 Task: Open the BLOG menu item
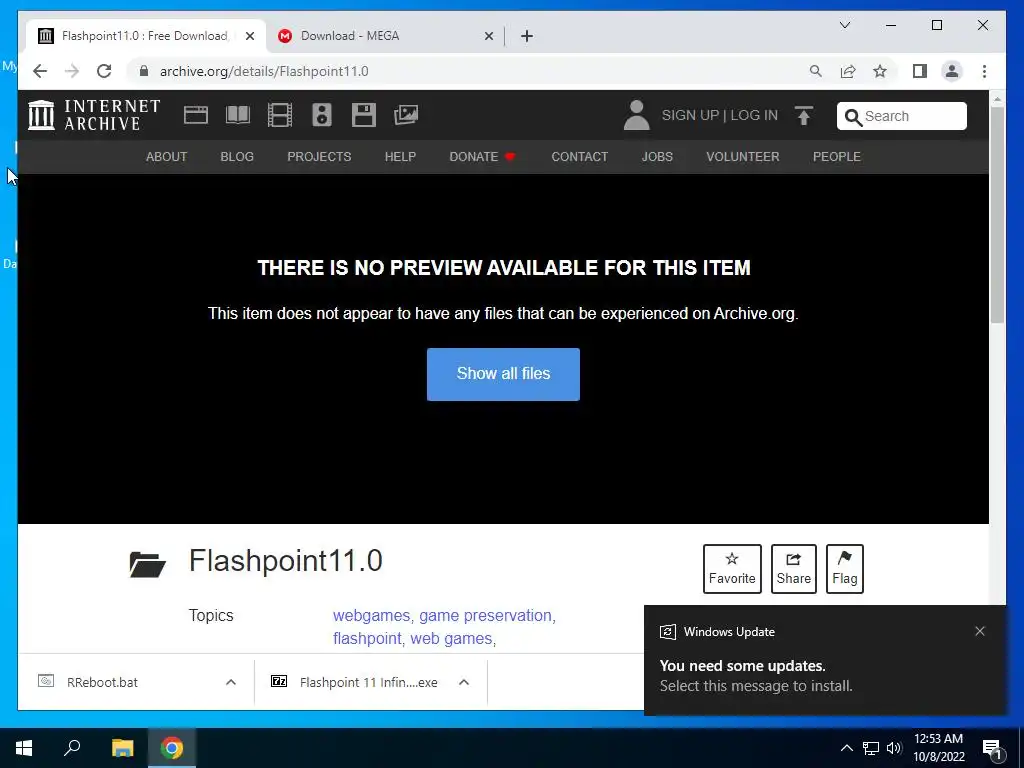tap(237, 157)
